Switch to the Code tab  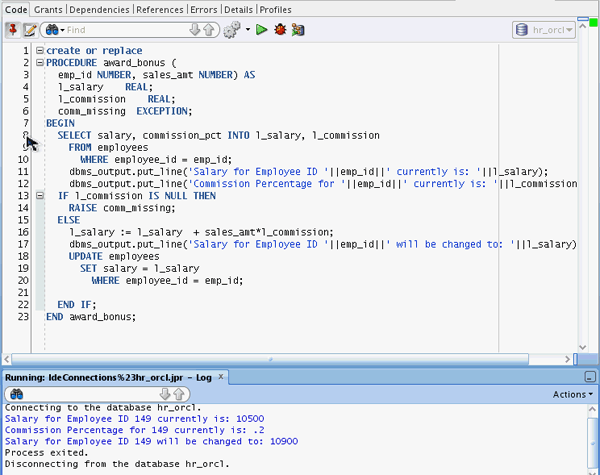click(16, 10)
